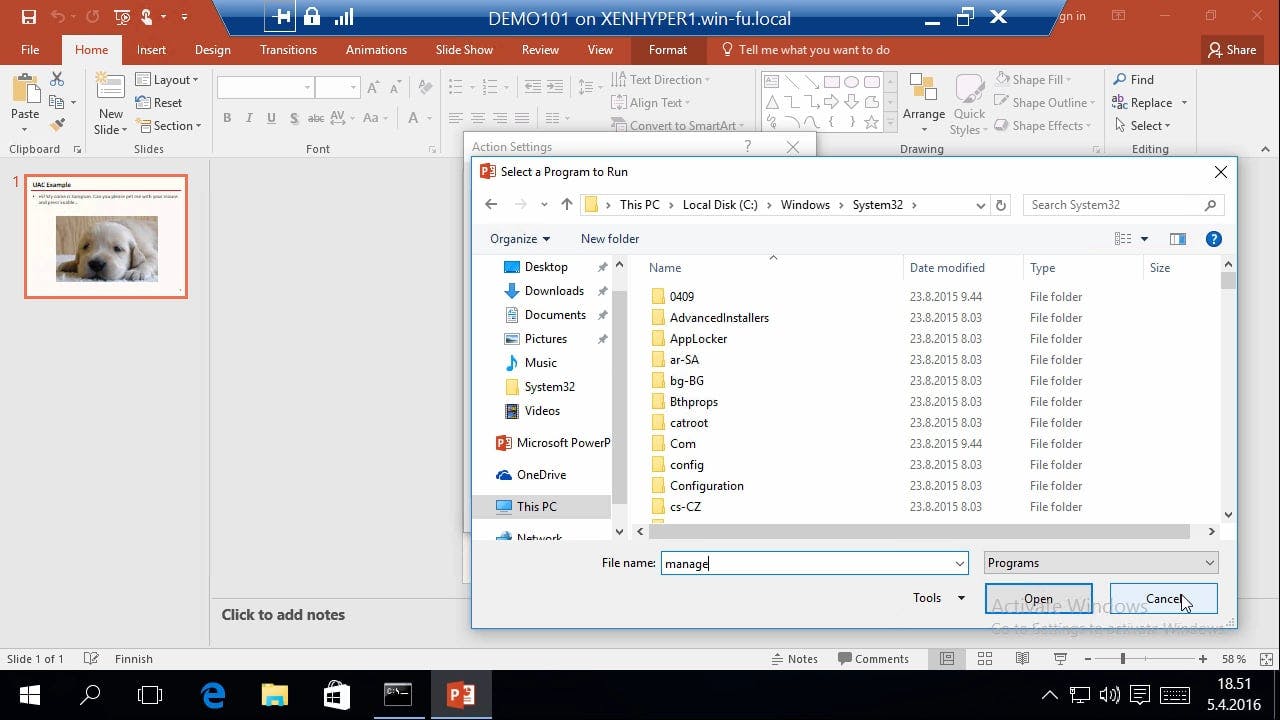Create a New folder in System32

click(x=609, y=238)
